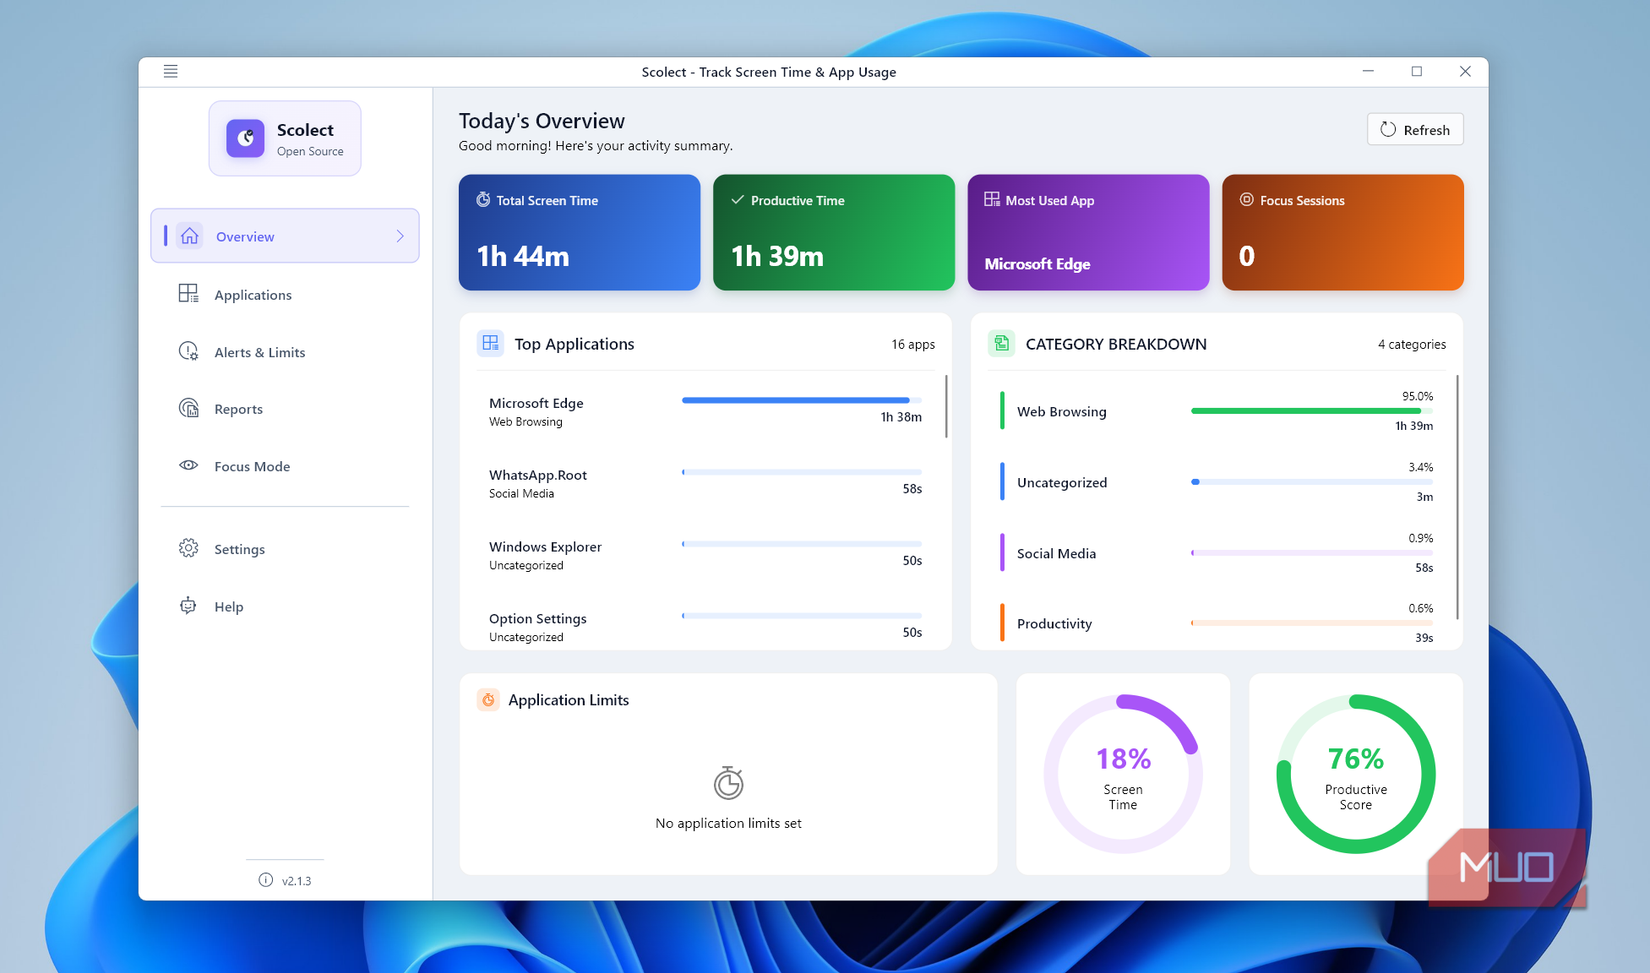Image resolution: width=1650 pixels, height=973 pixels.
Task: Click the Category Breakdown scrollbar
Action: (x=1457, y=497)
